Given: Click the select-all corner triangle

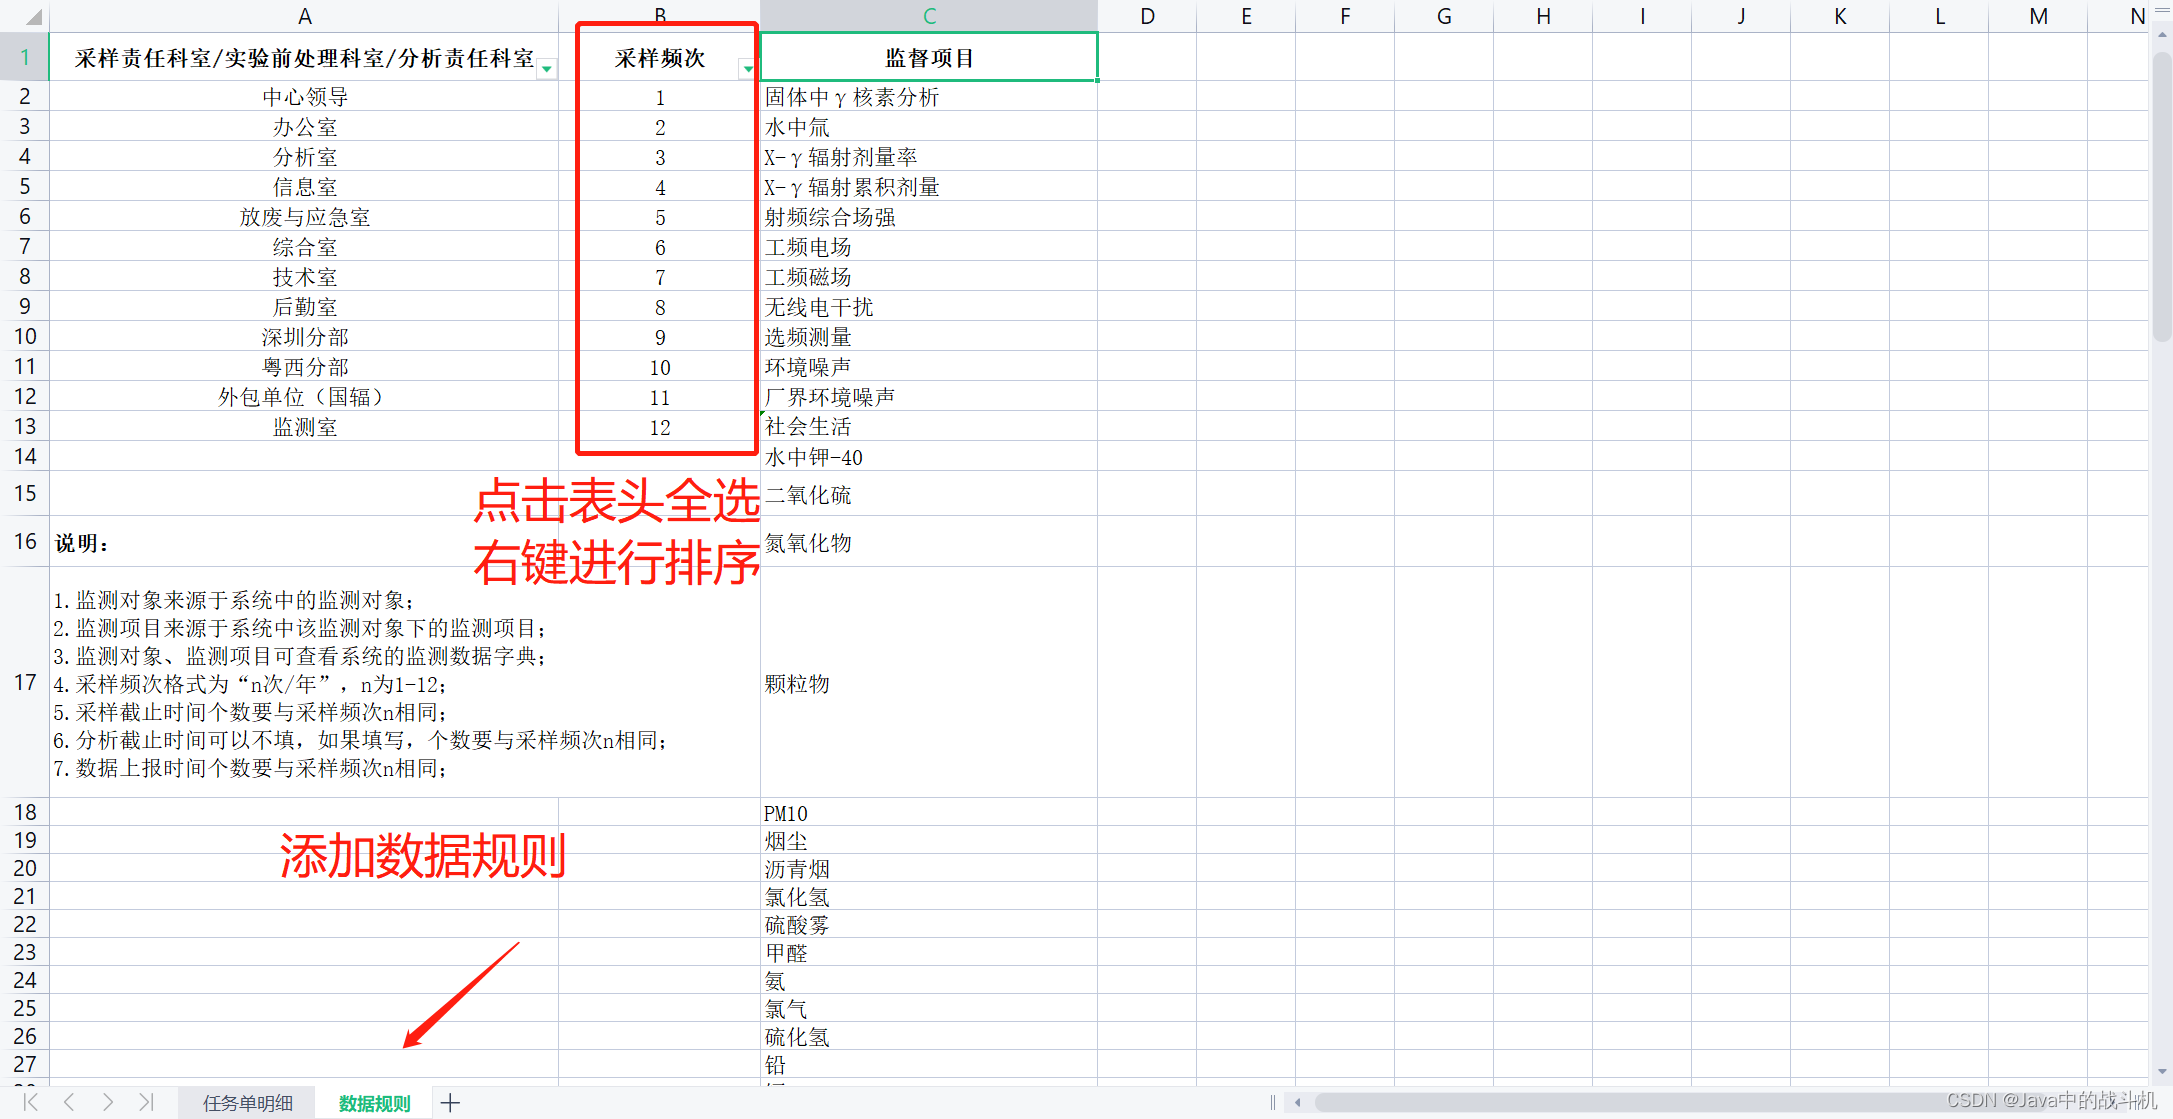Looking at the screenshot, I should tap(33, 17).
